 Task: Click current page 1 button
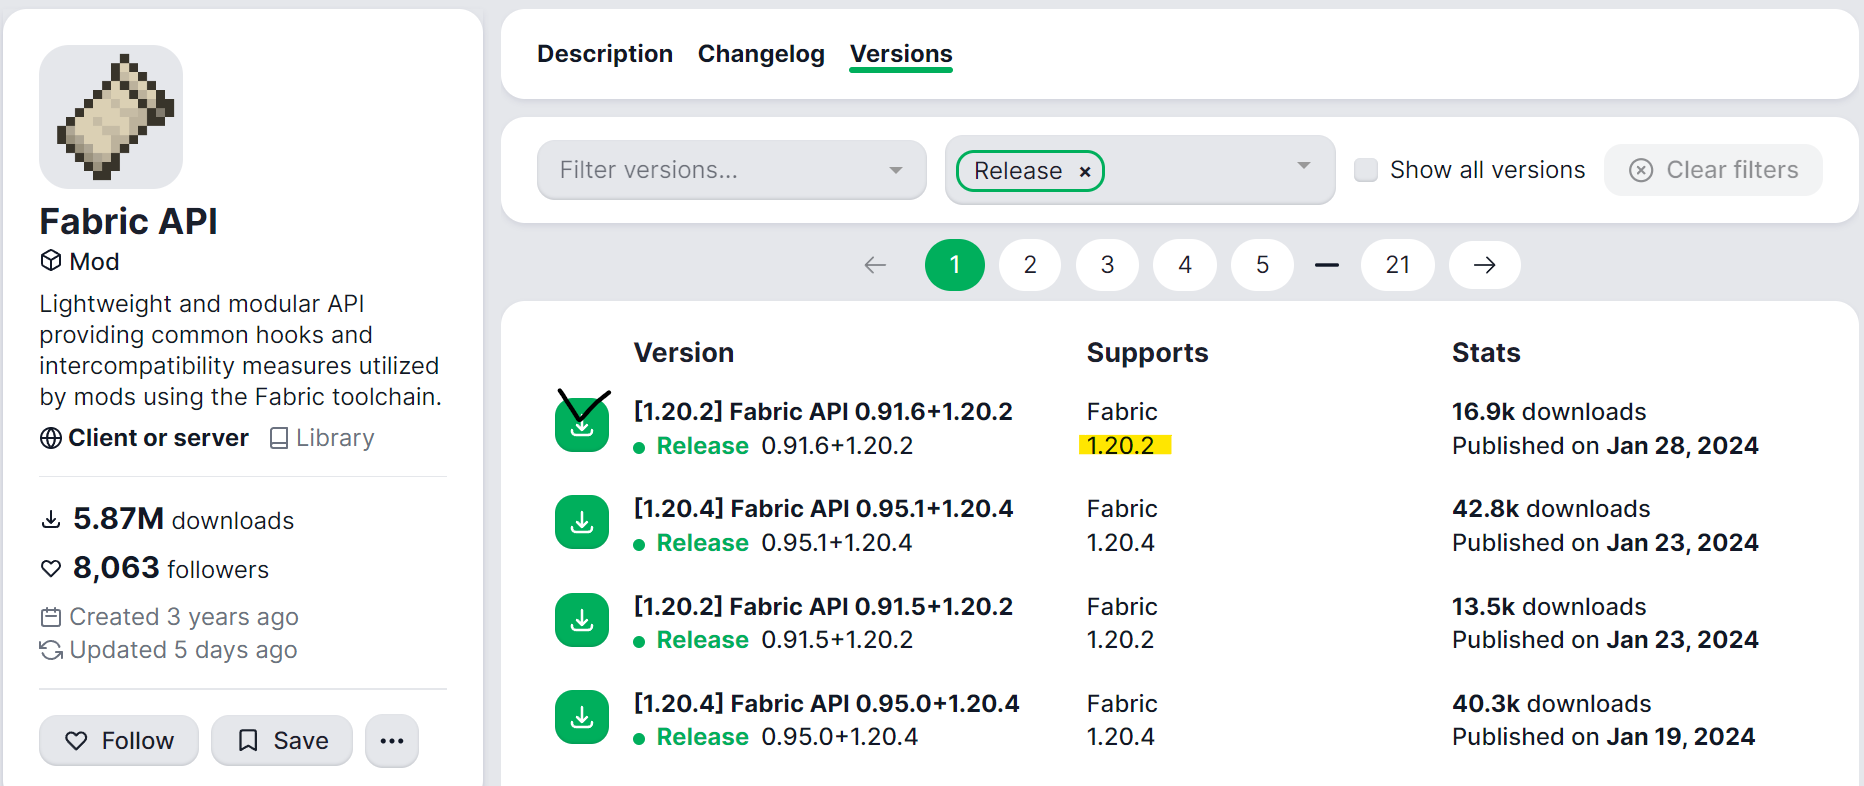955,265
